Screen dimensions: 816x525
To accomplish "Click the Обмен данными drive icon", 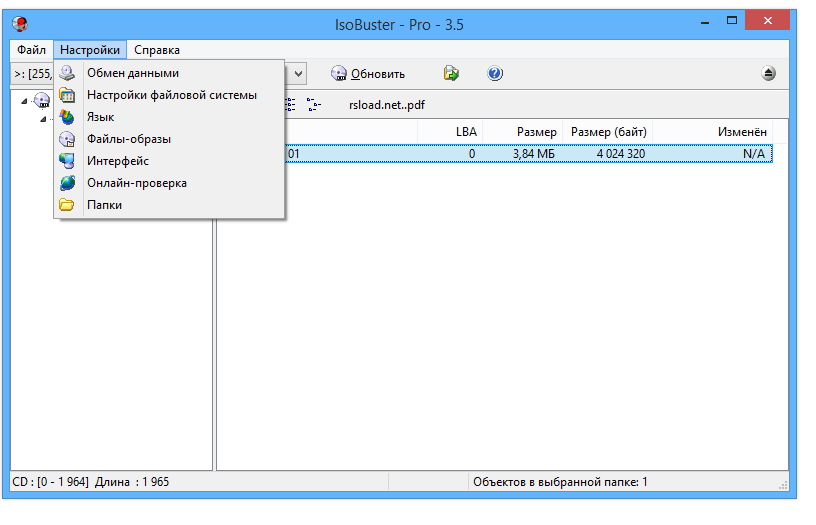I will tap(67, 73).
